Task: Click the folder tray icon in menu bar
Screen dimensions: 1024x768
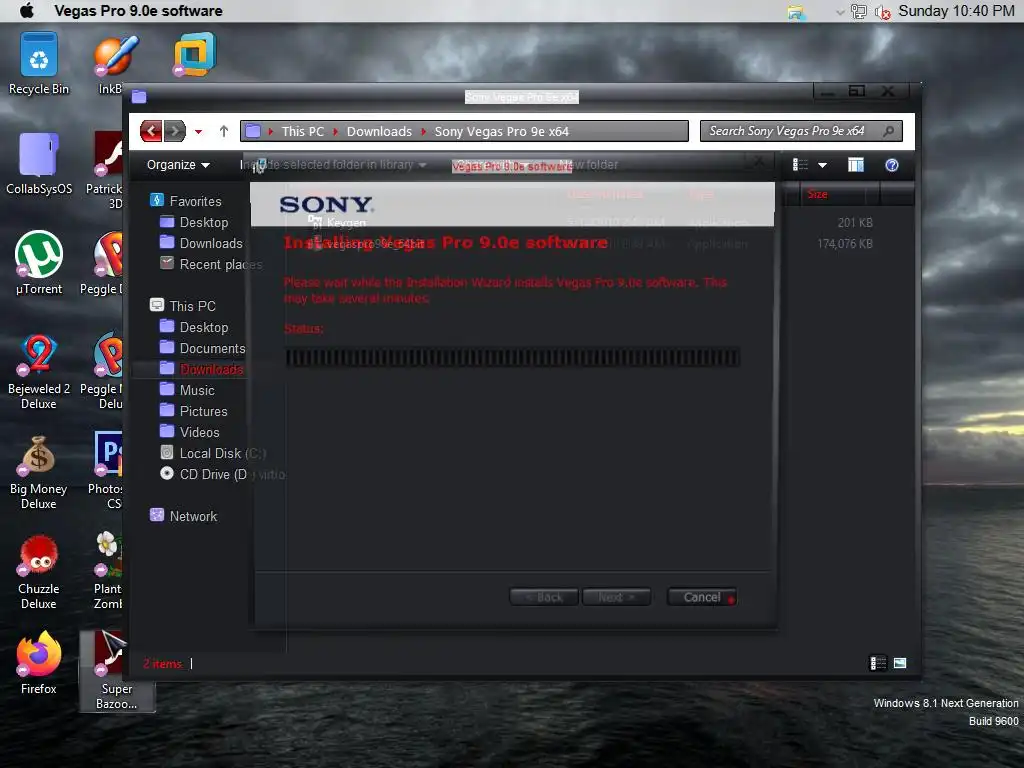Action: tap(796, 12)
